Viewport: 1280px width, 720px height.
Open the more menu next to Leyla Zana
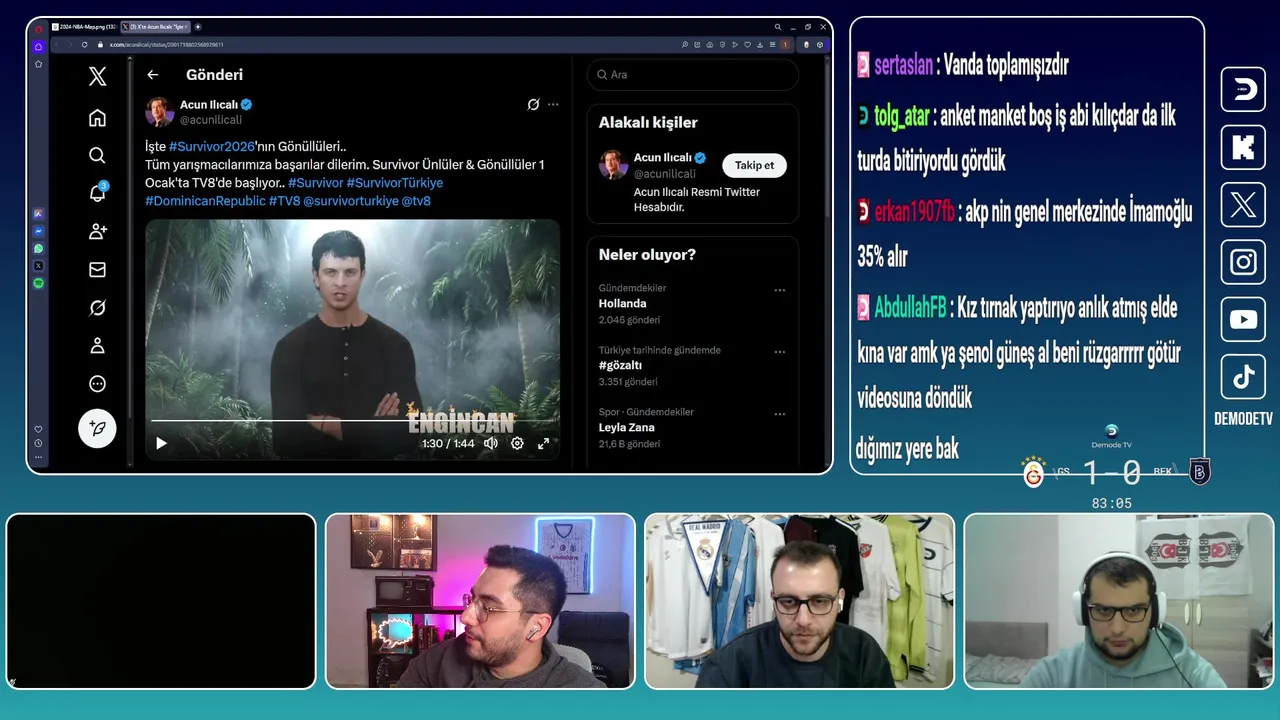pos(779,414)
